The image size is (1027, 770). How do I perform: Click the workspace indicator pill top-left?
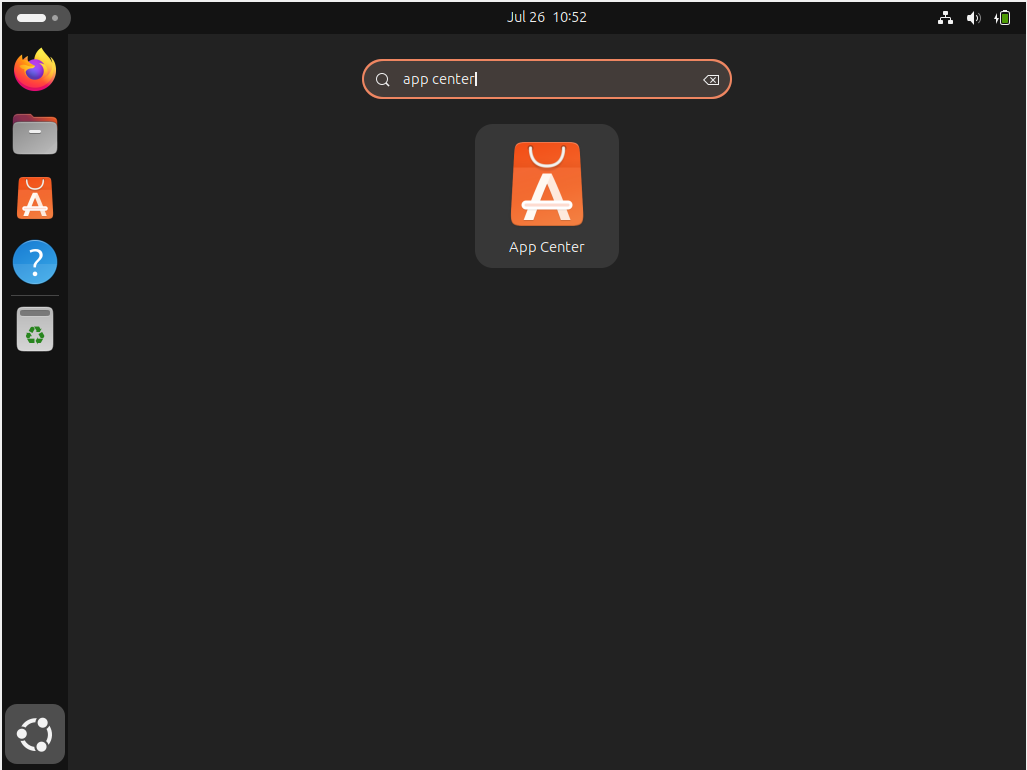click(x=31, y=17)
